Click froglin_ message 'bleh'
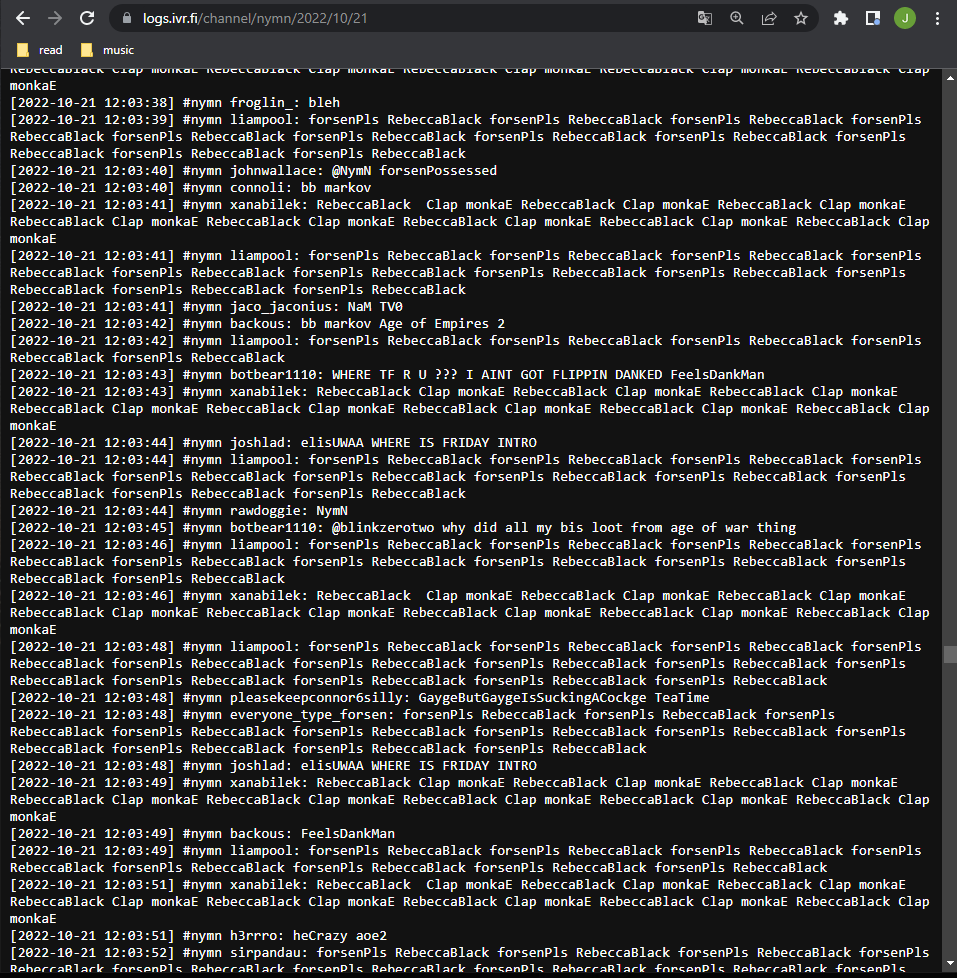 pos(175,102)
